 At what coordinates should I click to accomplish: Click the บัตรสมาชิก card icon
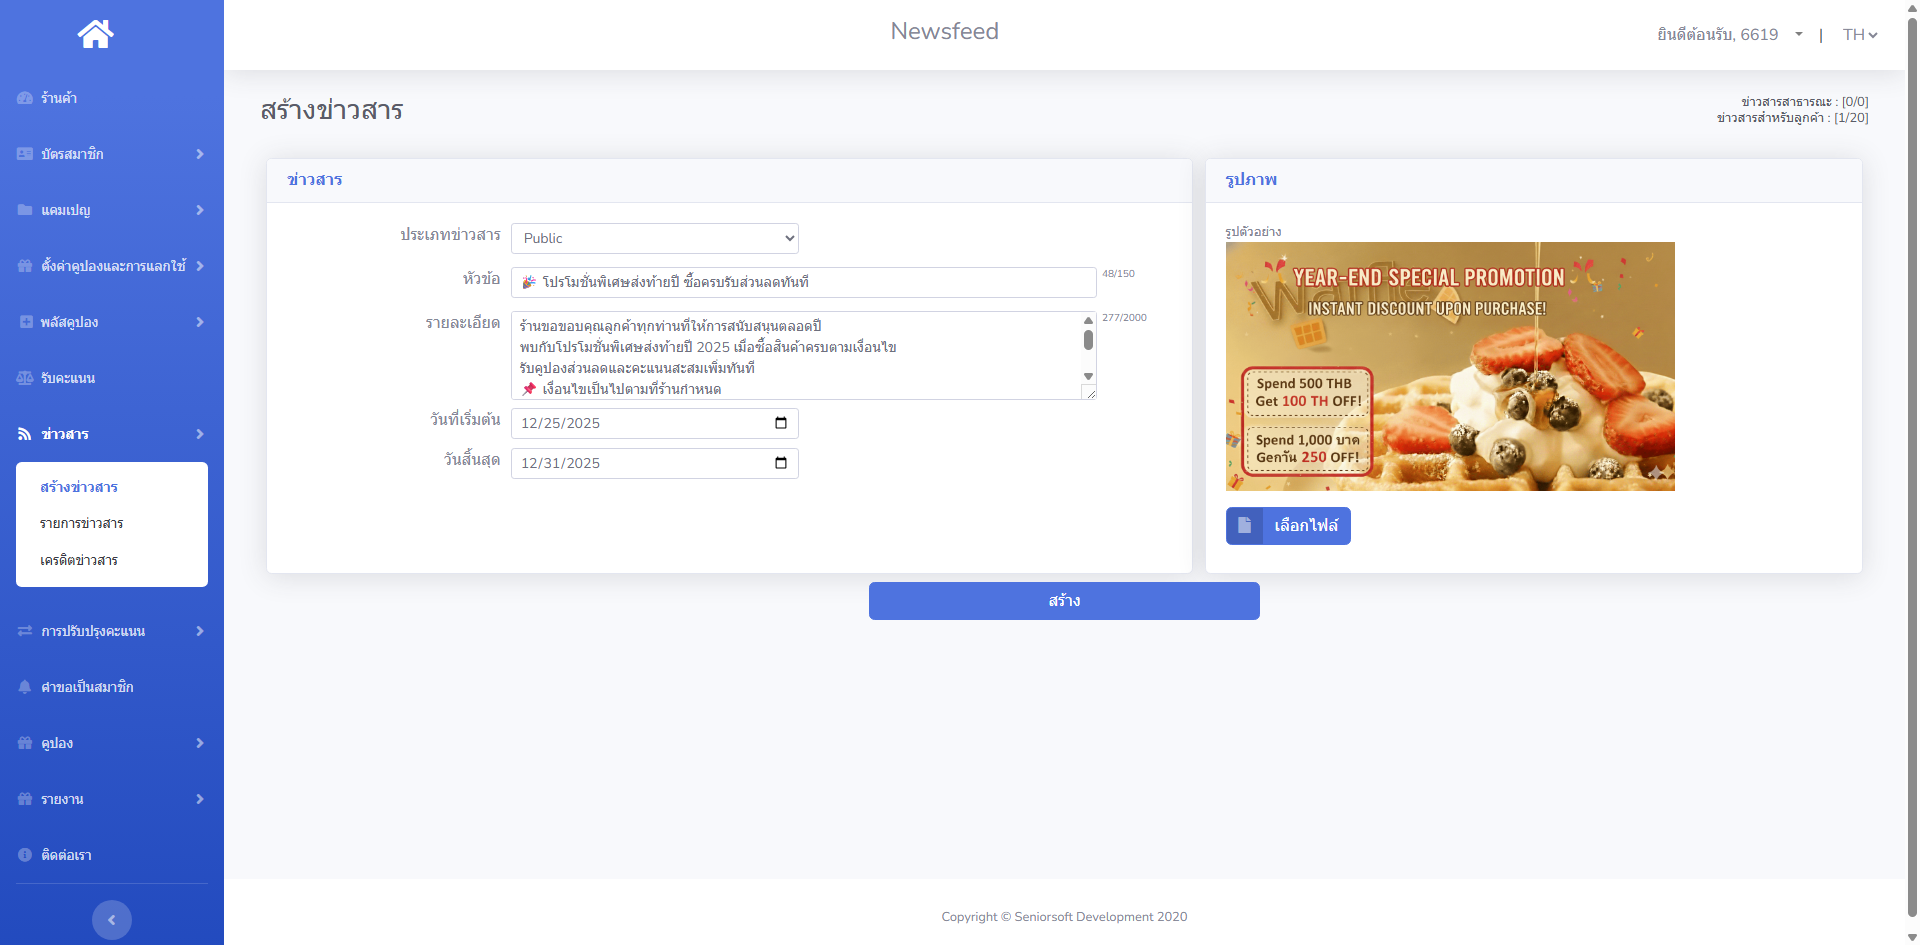pos(25,154)
